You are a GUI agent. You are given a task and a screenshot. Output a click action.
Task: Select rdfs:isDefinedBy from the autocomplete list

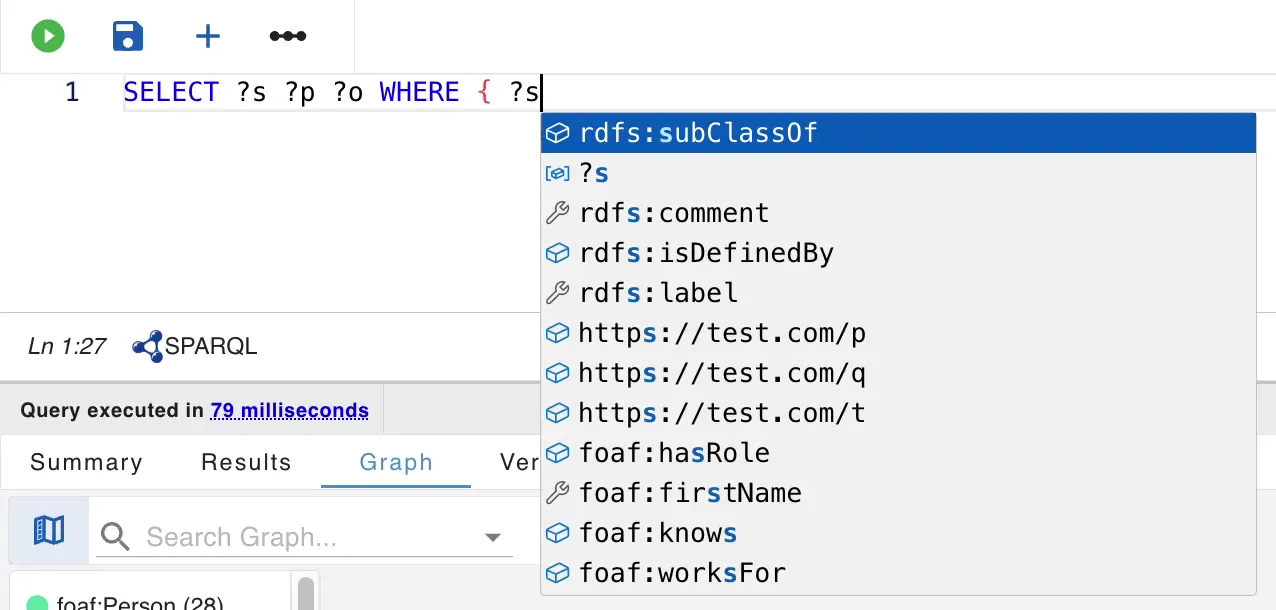tap(705, 252)
